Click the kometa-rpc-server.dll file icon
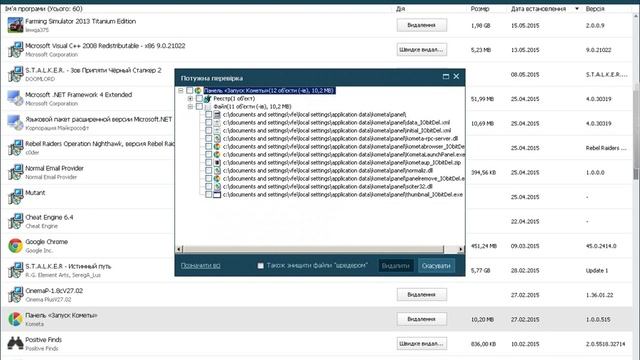The width and height of the screenshot is (640, 360). point(217,138)
